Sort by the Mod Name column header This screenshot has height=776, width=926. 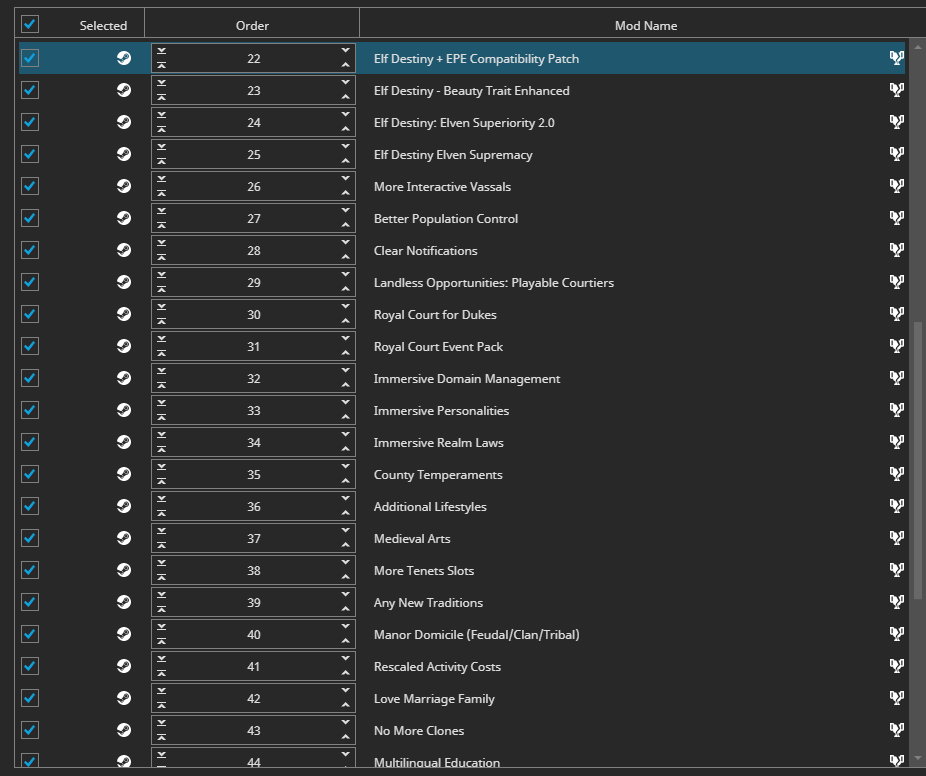pos(645,25)
